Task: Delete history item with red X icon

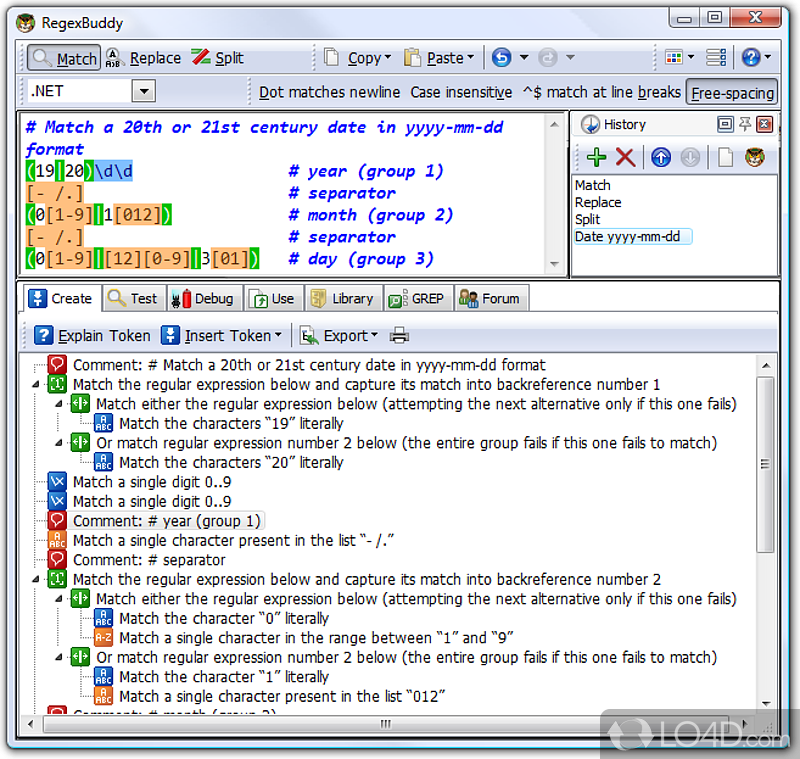Action: coord(625,157)
